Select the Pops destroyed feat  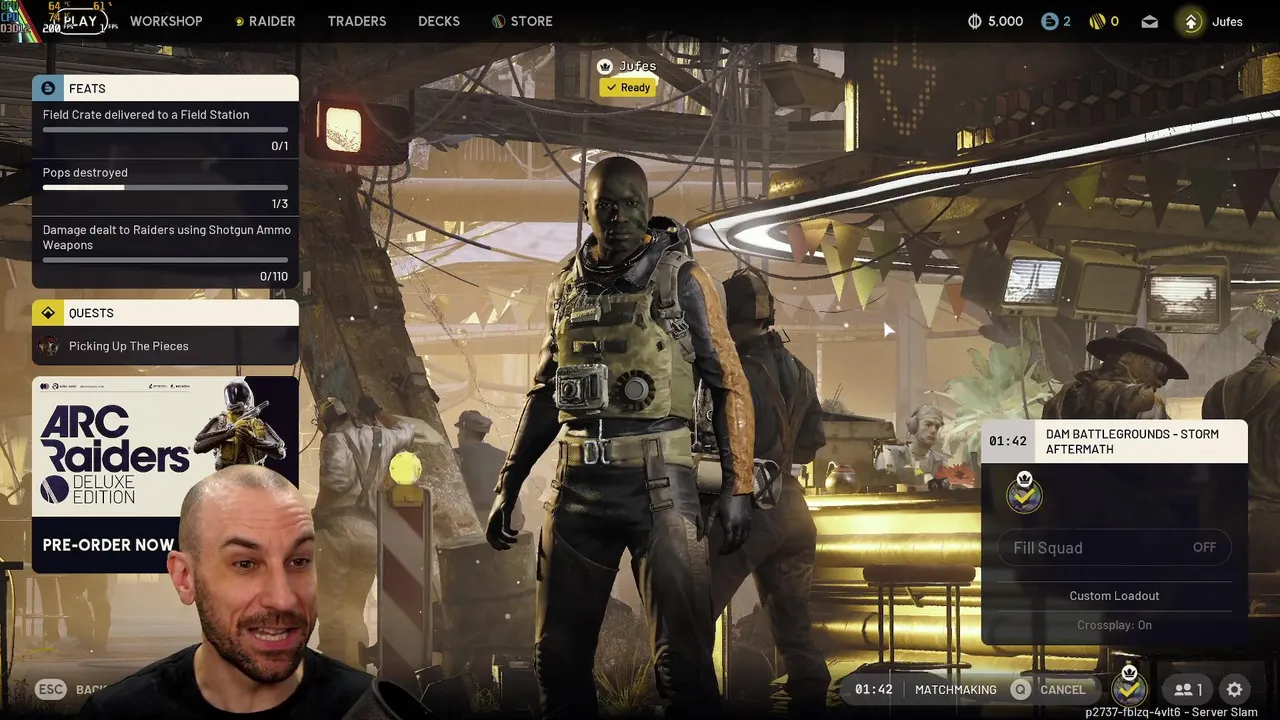[x=165, y=187]
